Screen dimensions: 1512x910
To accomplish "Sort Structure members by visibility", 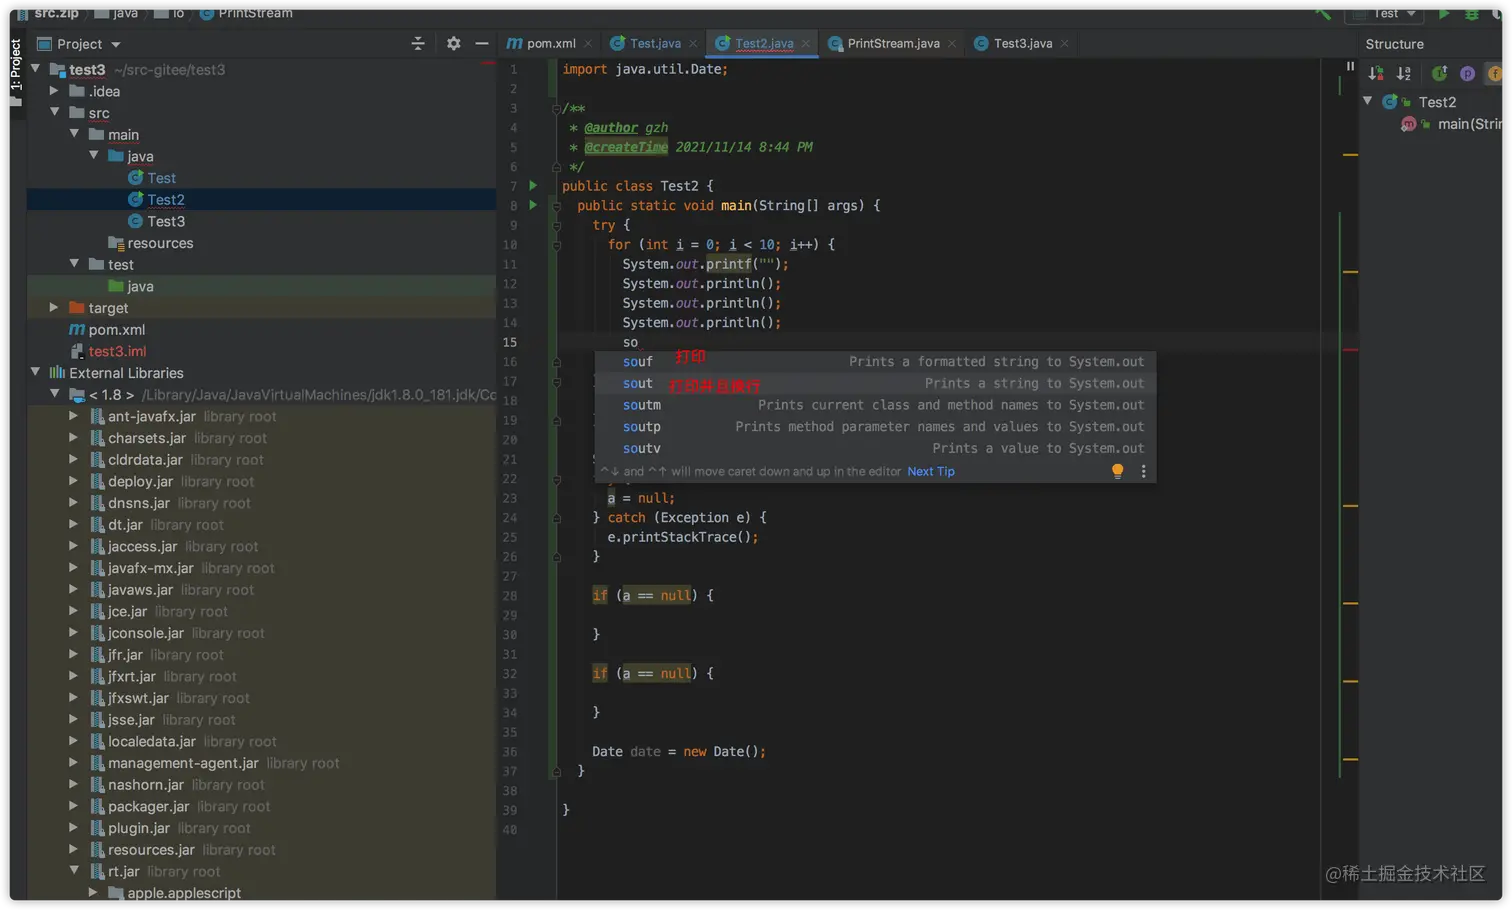I will tap(1376, 73).
